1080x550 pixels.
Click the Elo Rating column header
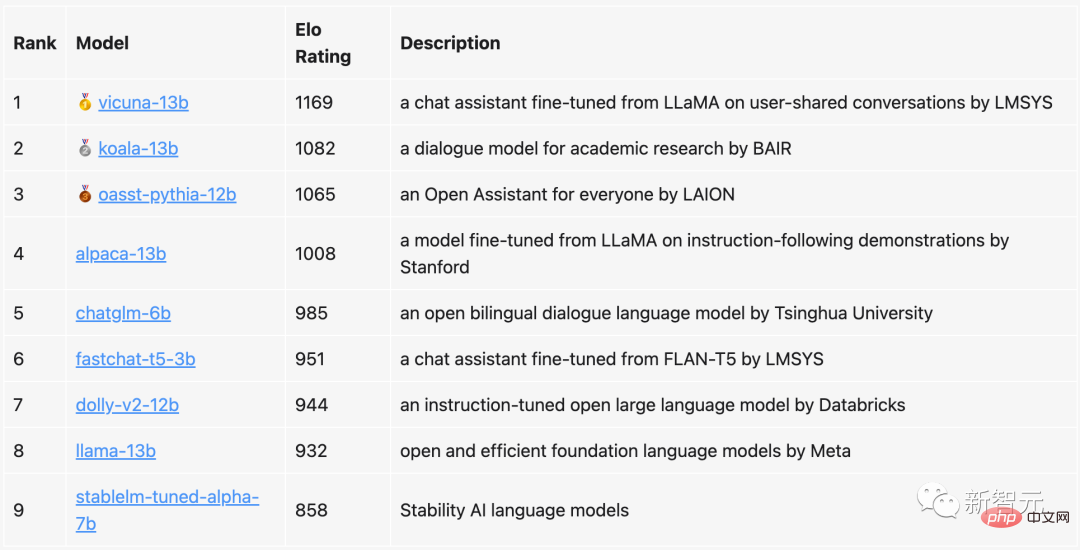323,43
